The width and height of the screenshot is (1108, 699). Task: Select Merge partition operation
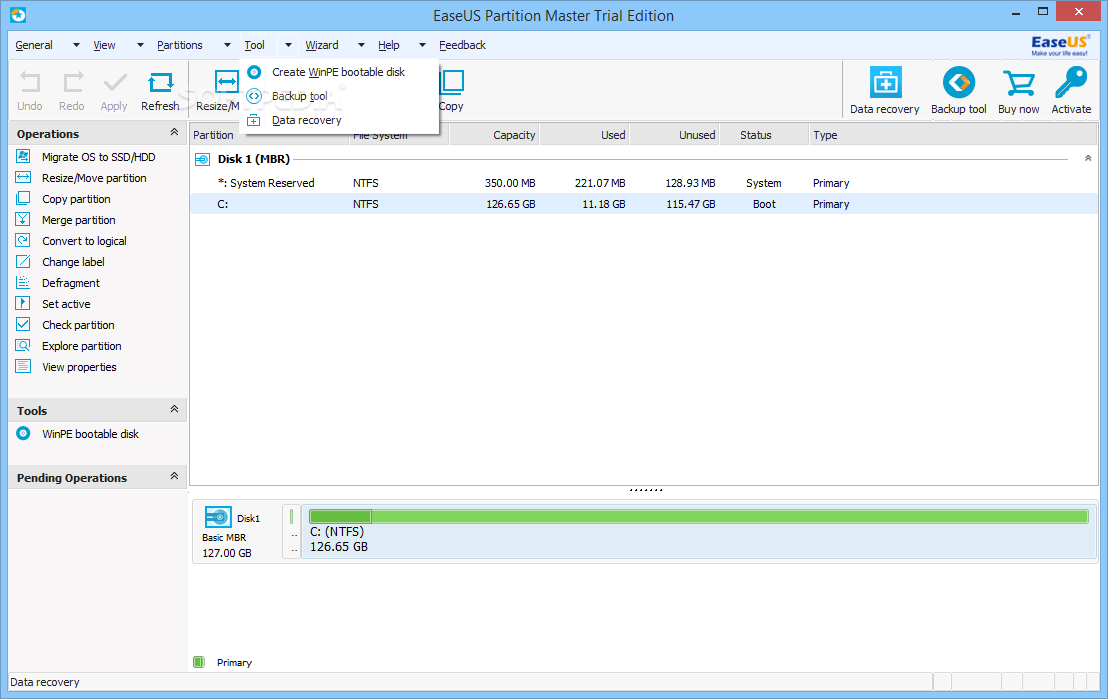(78, 220)
